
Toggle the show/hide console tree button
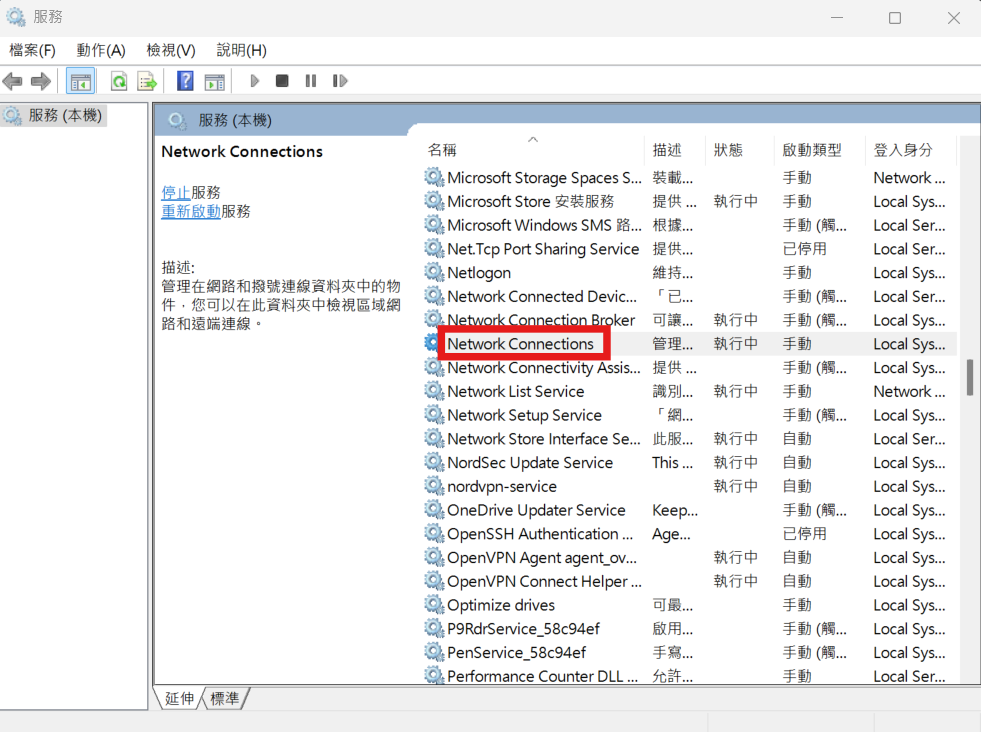pyautogui.click(x=81, y=81)
